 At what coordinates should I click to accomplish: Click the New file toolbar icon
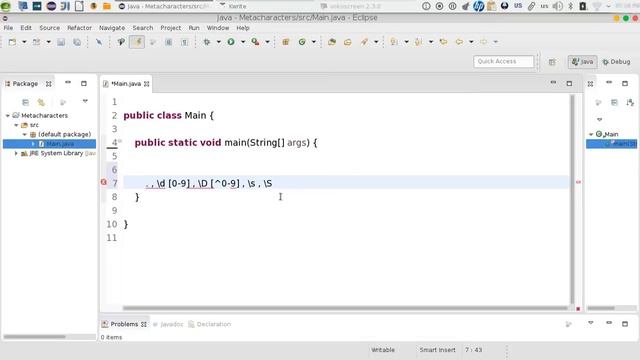pos(12,42)
